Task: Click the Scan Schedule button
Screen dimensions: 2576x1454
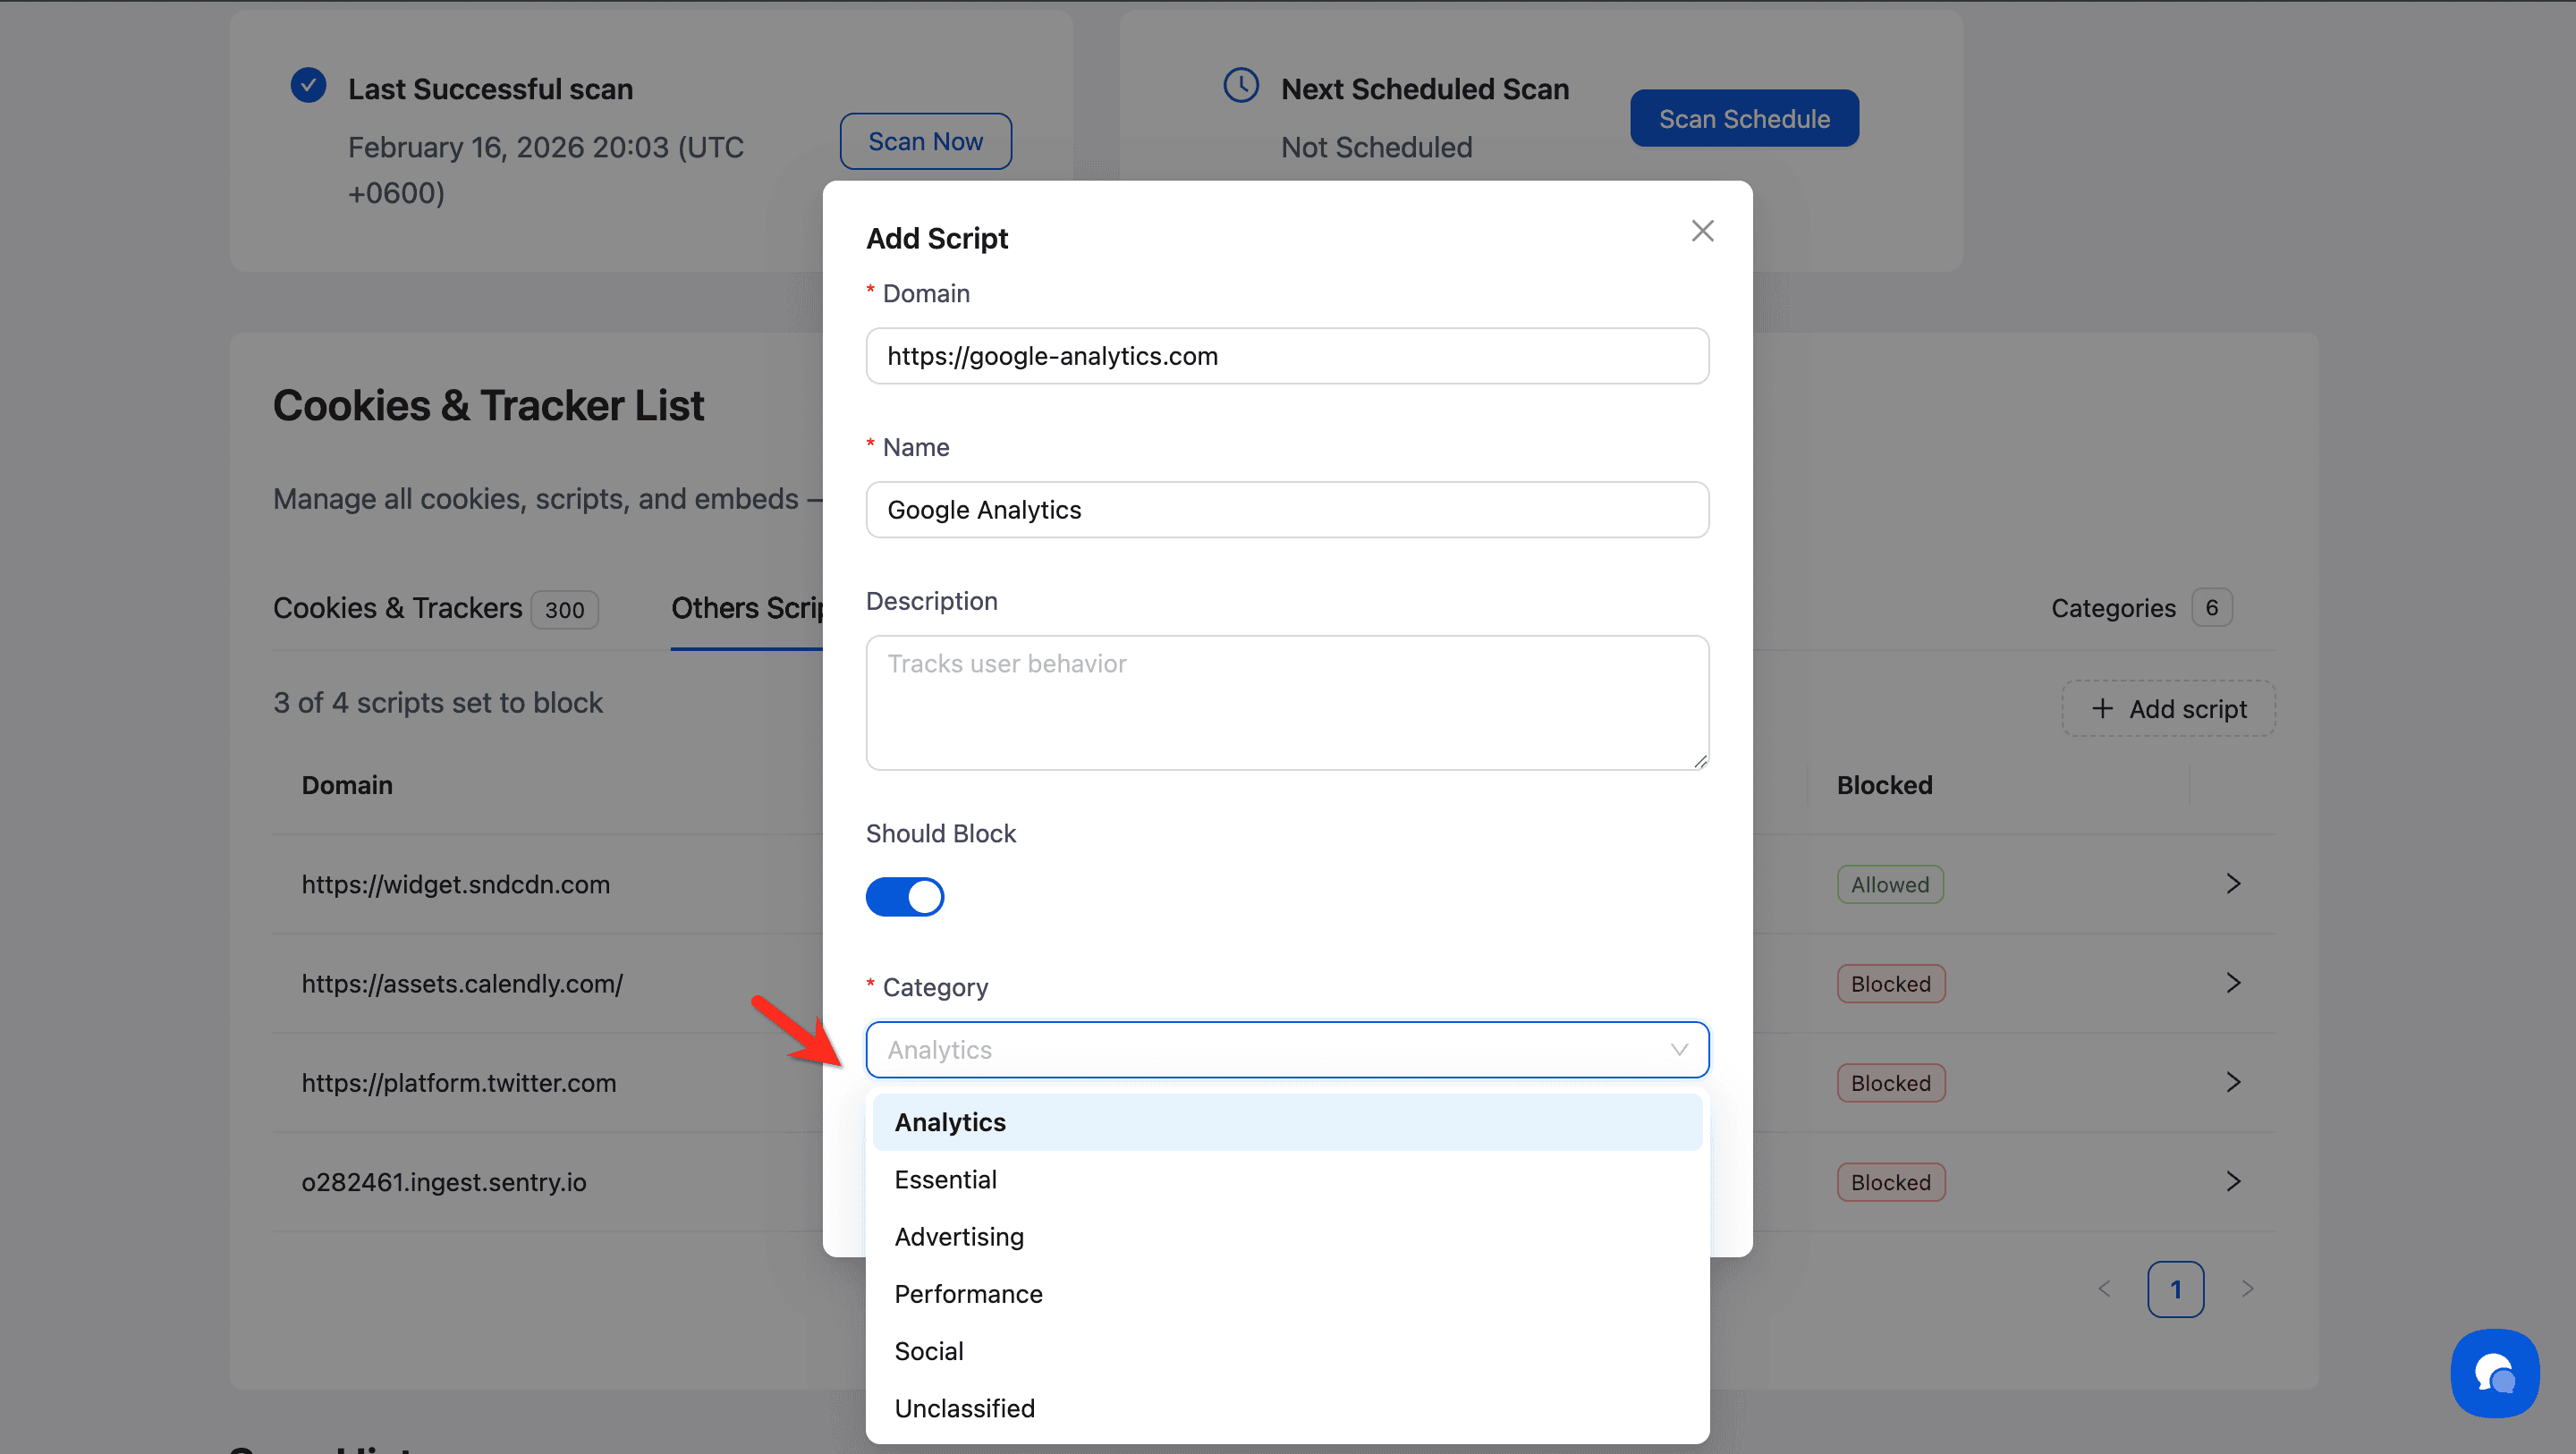Action: [1744, 119]
